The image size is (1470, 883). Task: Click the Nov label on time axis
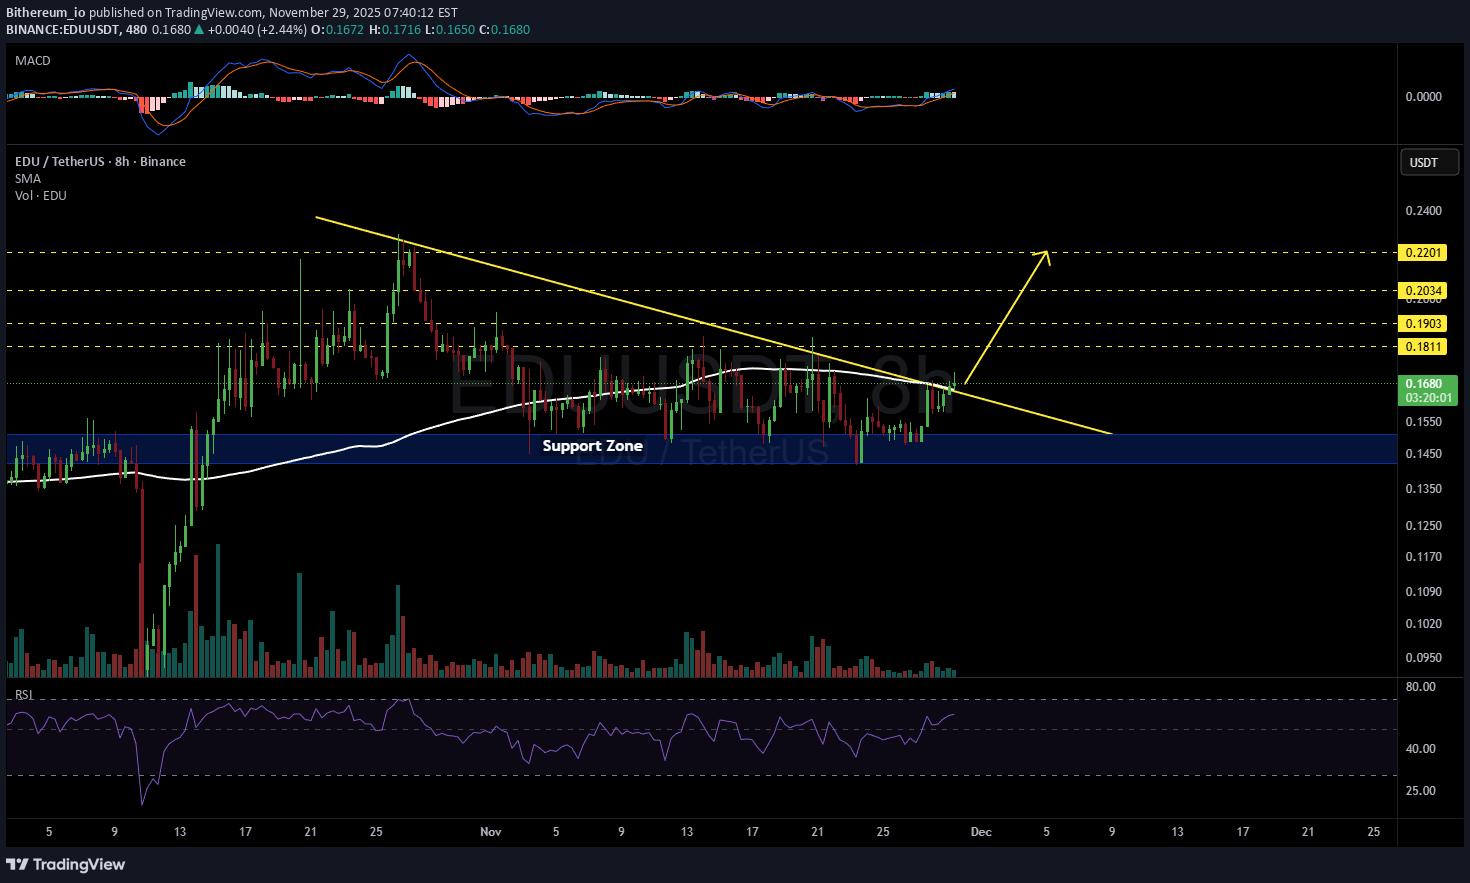(490, 832)
